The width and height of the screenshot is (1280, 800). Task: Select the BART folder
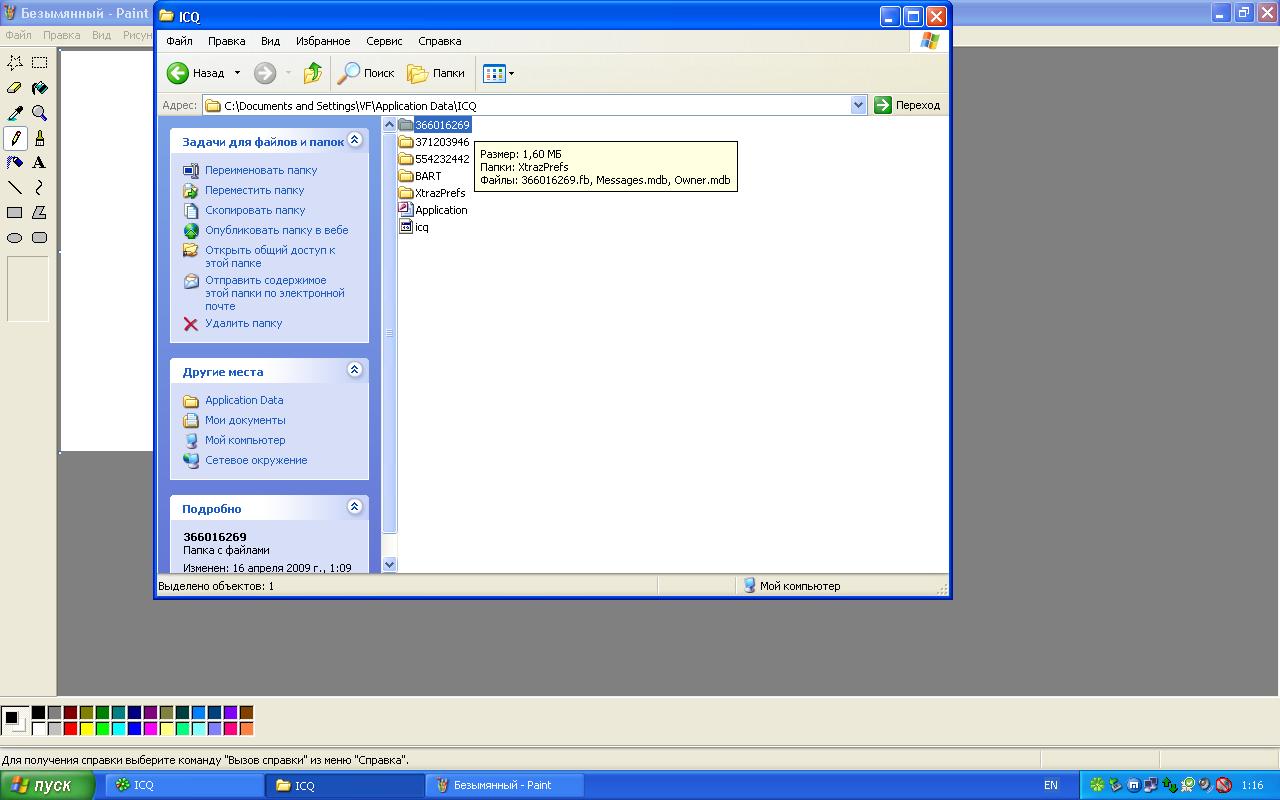(420, 176)
